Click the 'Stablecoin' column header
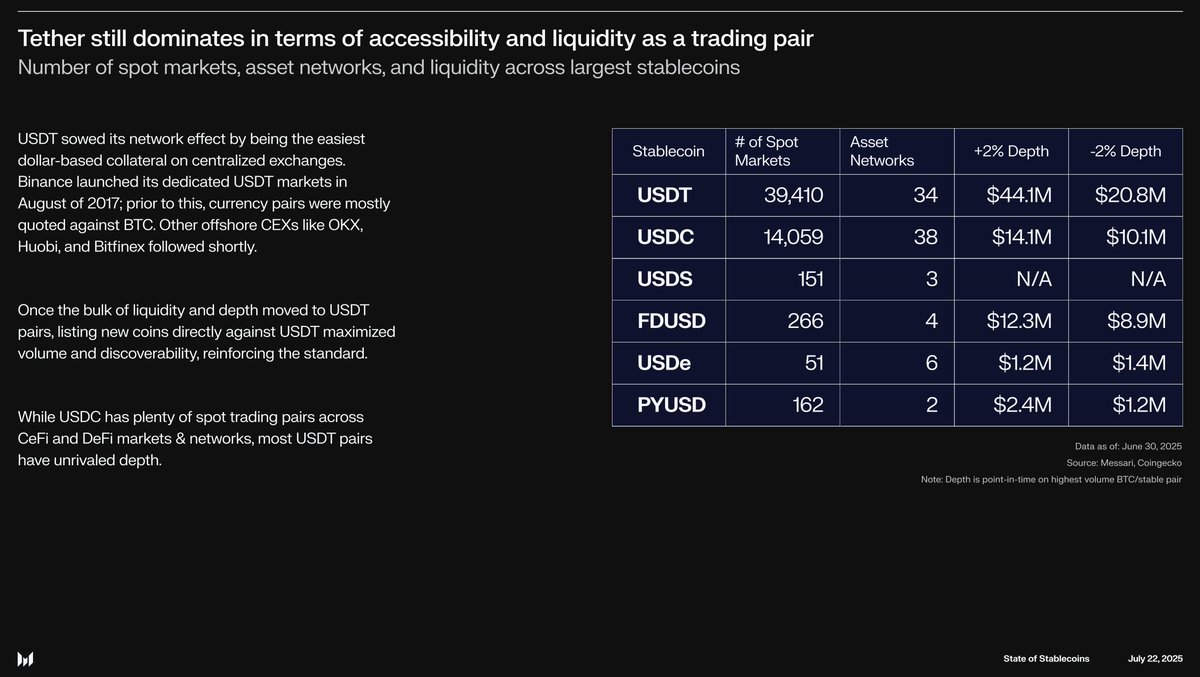The height and width of the screenshot is (677, 1200). [668, 151]
